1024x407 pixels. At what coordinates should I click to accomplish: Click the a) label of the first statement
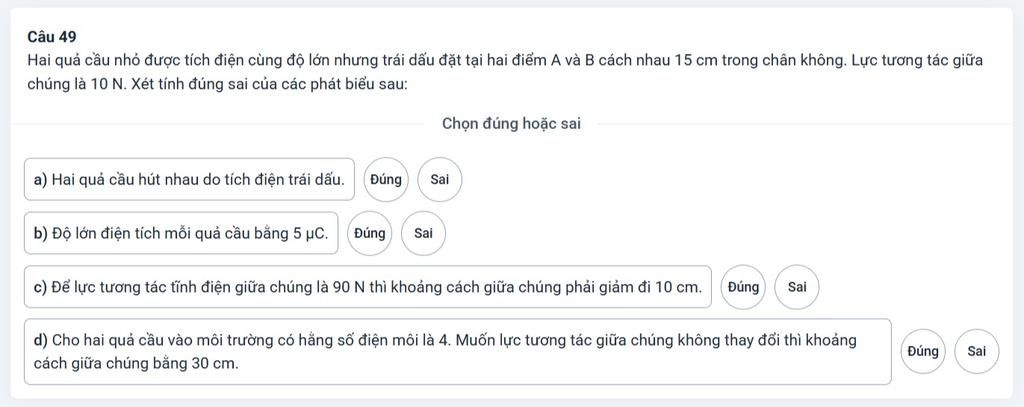click(x=41, y=180)
